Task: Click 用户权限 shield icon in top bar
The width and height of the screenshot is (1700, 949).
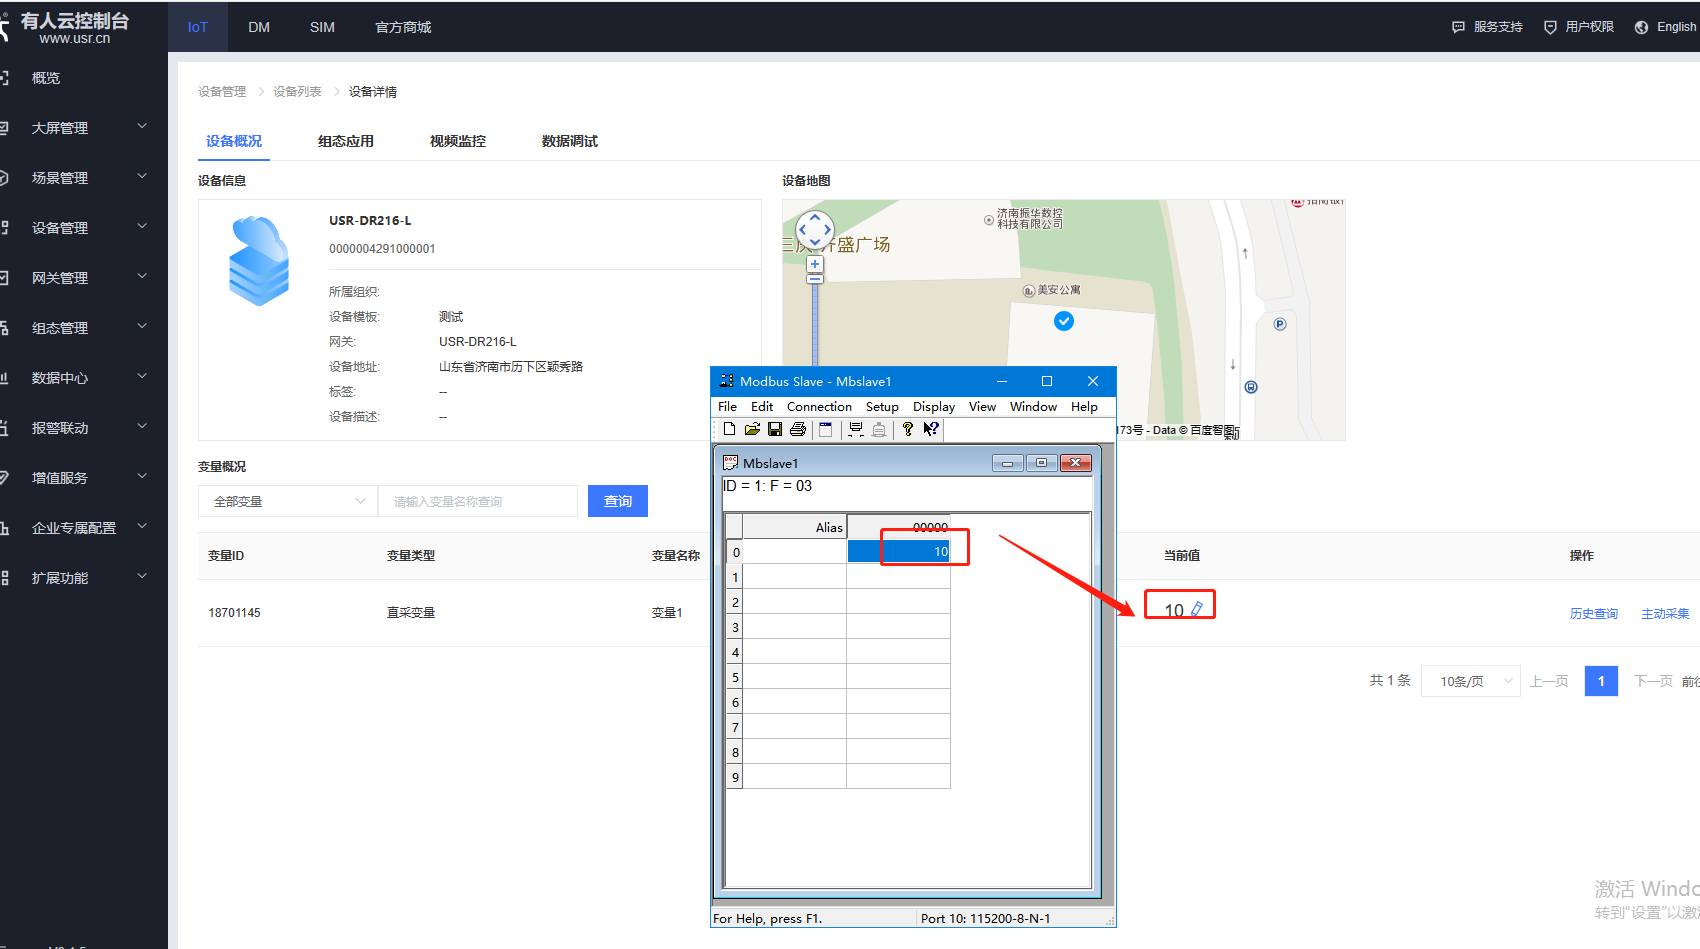Action: pyautogui.click(x=1550, y=27)
